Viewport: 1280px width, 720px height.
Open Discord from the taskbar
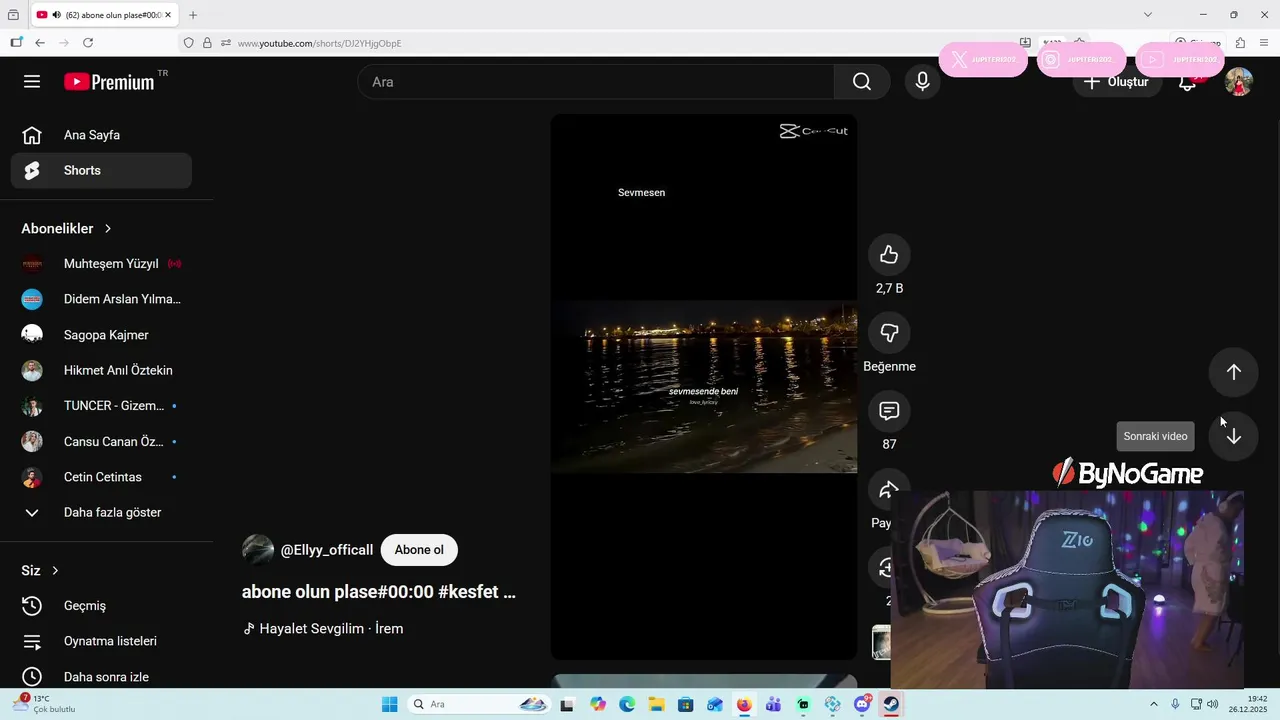coord(862,704)
